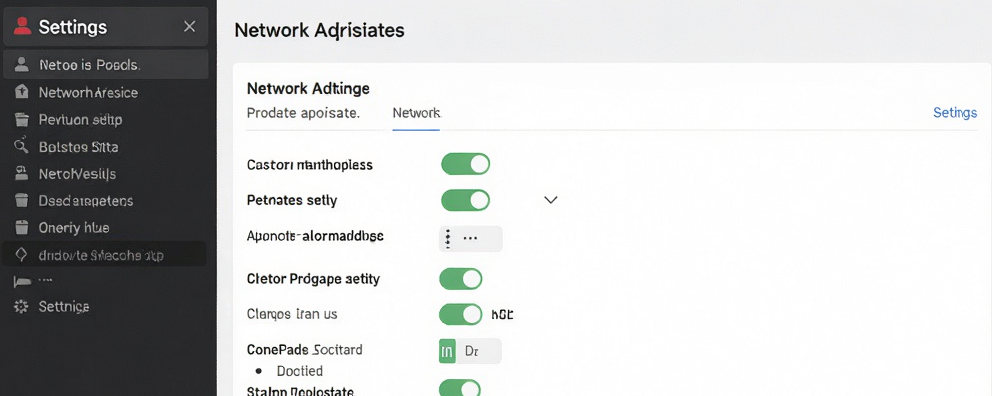Click the Network Adrisiates page title
This screenshot has width=992, height=396.
coord(319,30)
